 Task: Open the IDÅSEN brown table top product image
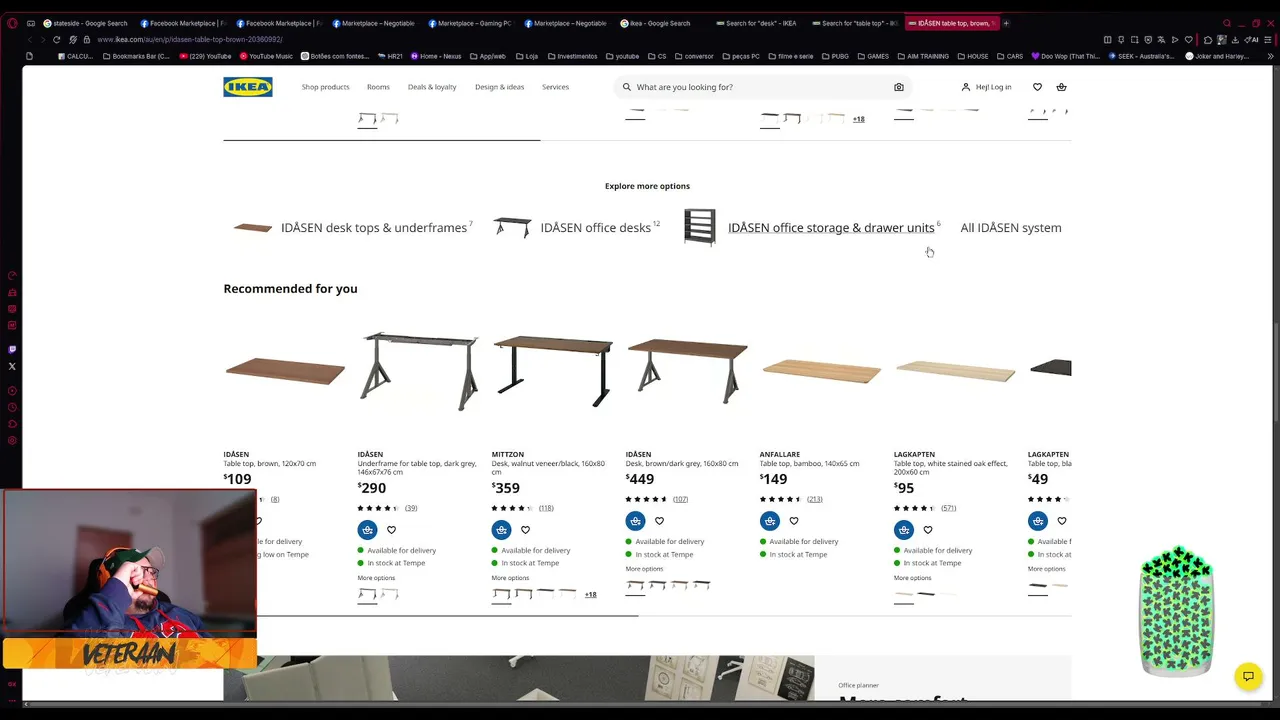pos(285,371)
